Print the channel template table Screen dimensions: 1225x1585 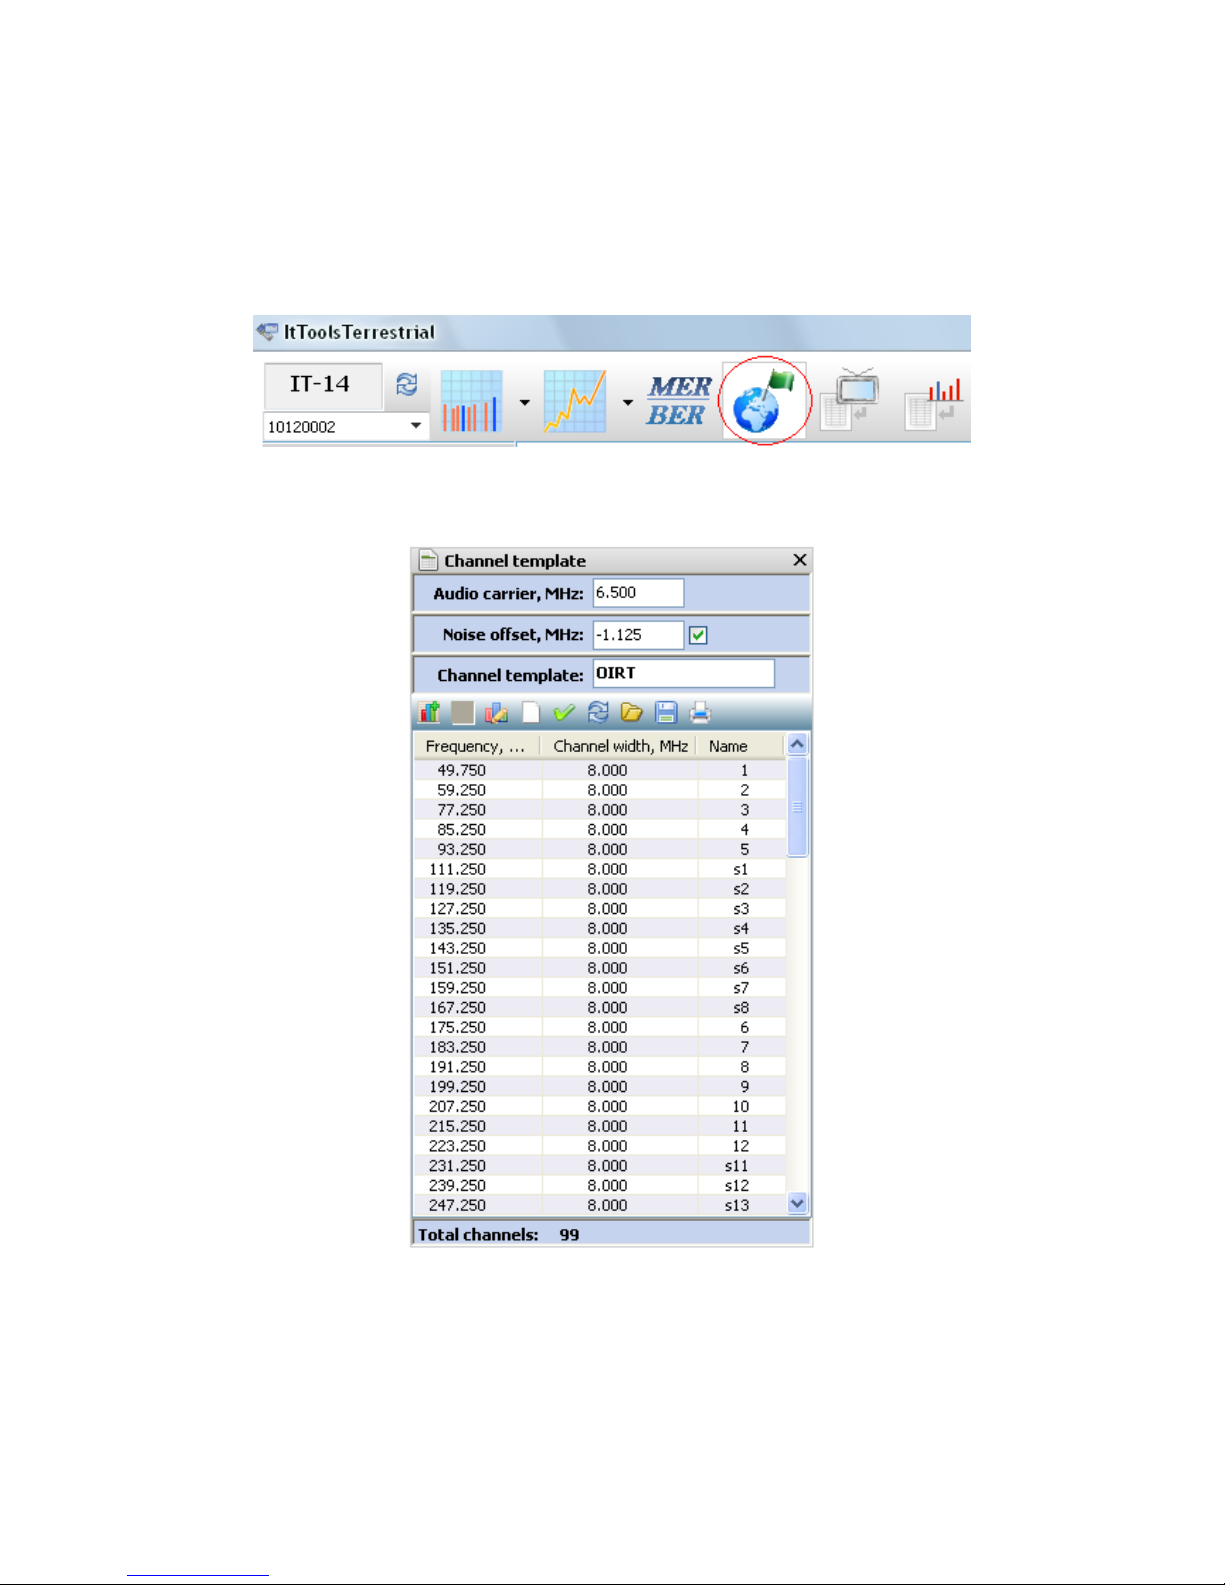pyautogui.click(x=700, y=712)
